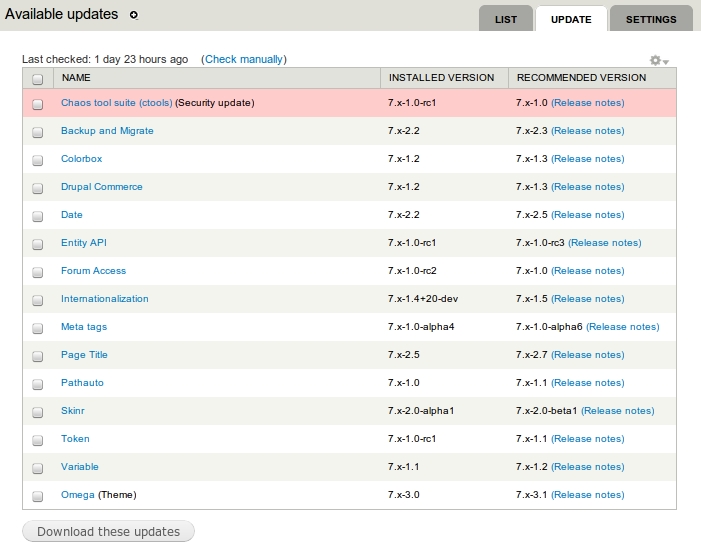Click the Date module link
701x553 pixels.
pyautogui.click(x=72, y=215)
